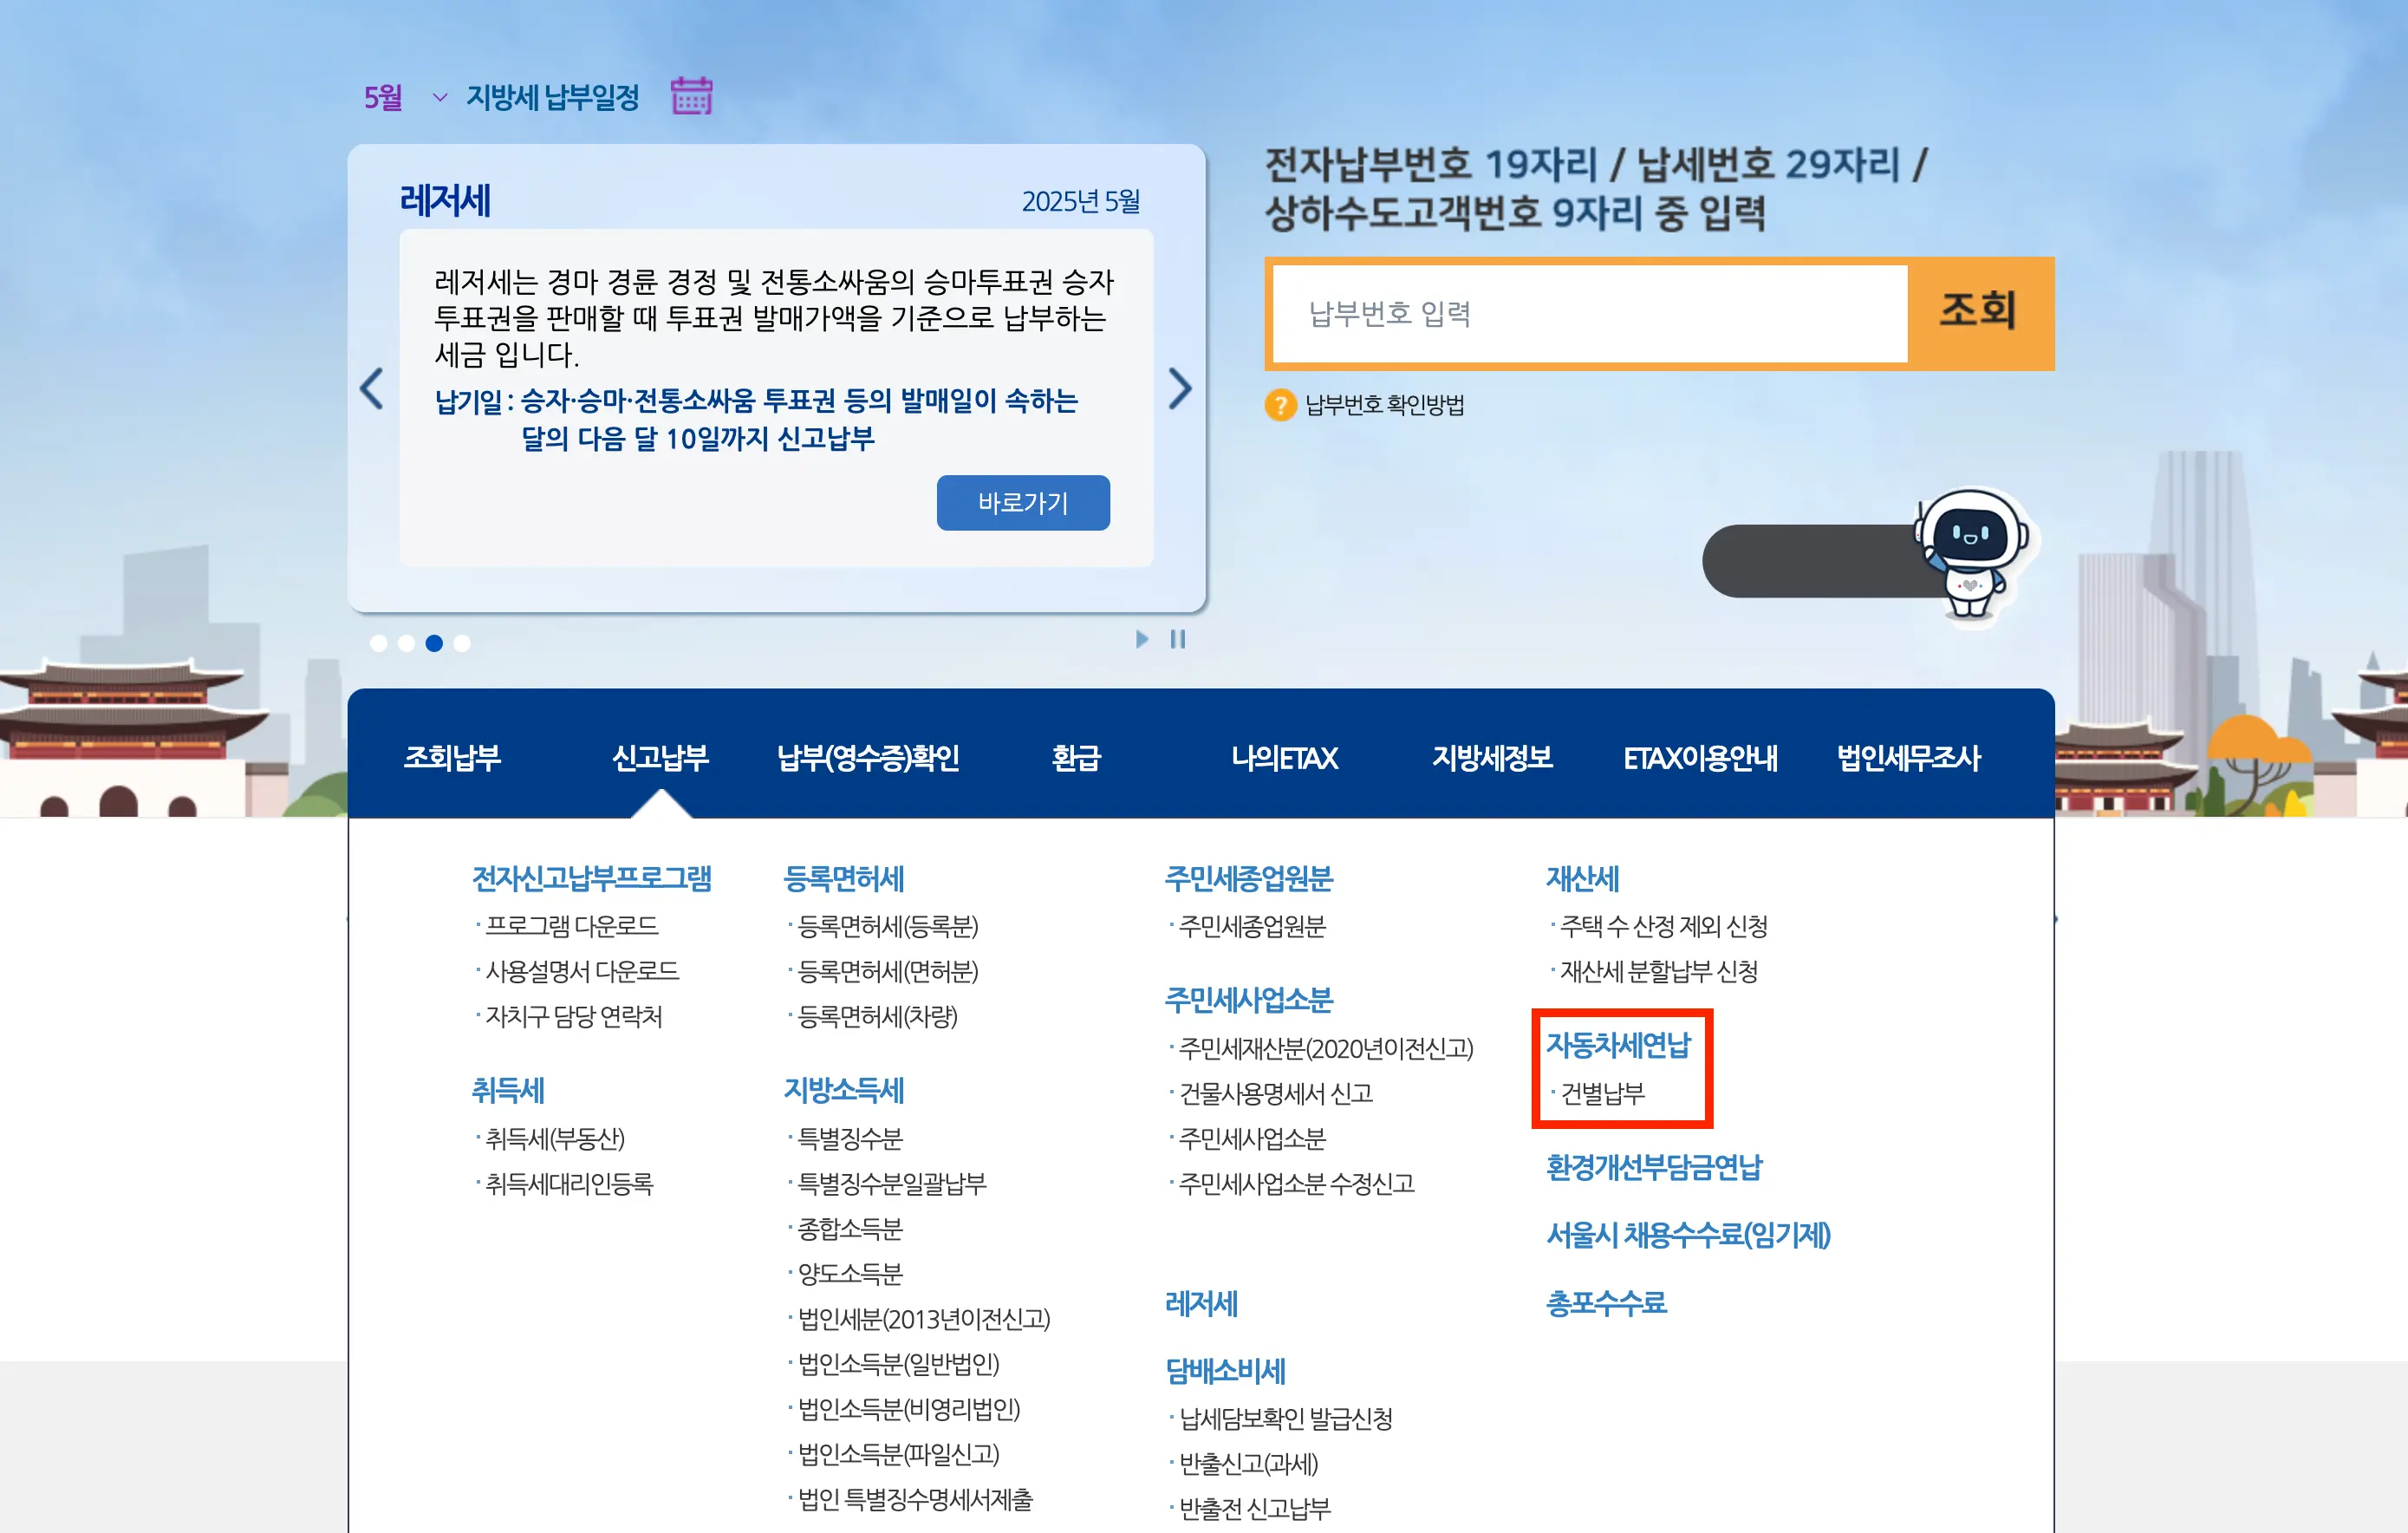
Task: Click the previous slide arrow on the banner
Action: tap(372, 388)
